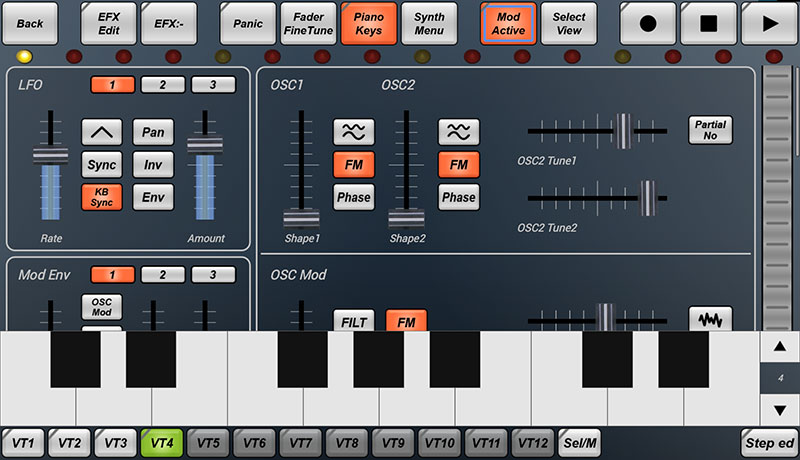Select voice track VT4
Viewport: 800px width, 460px height.
point(162,443)
